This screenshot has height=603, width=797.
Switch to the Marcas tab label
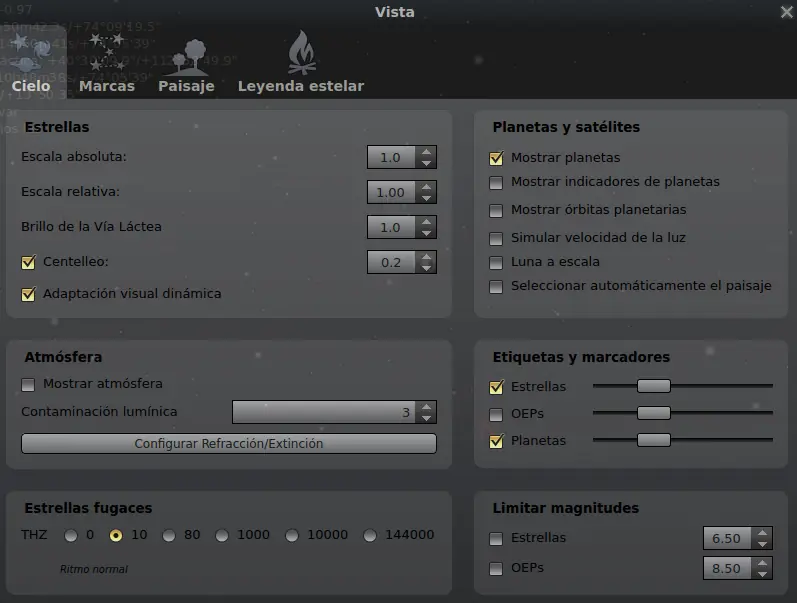click(x=107, y=86)
